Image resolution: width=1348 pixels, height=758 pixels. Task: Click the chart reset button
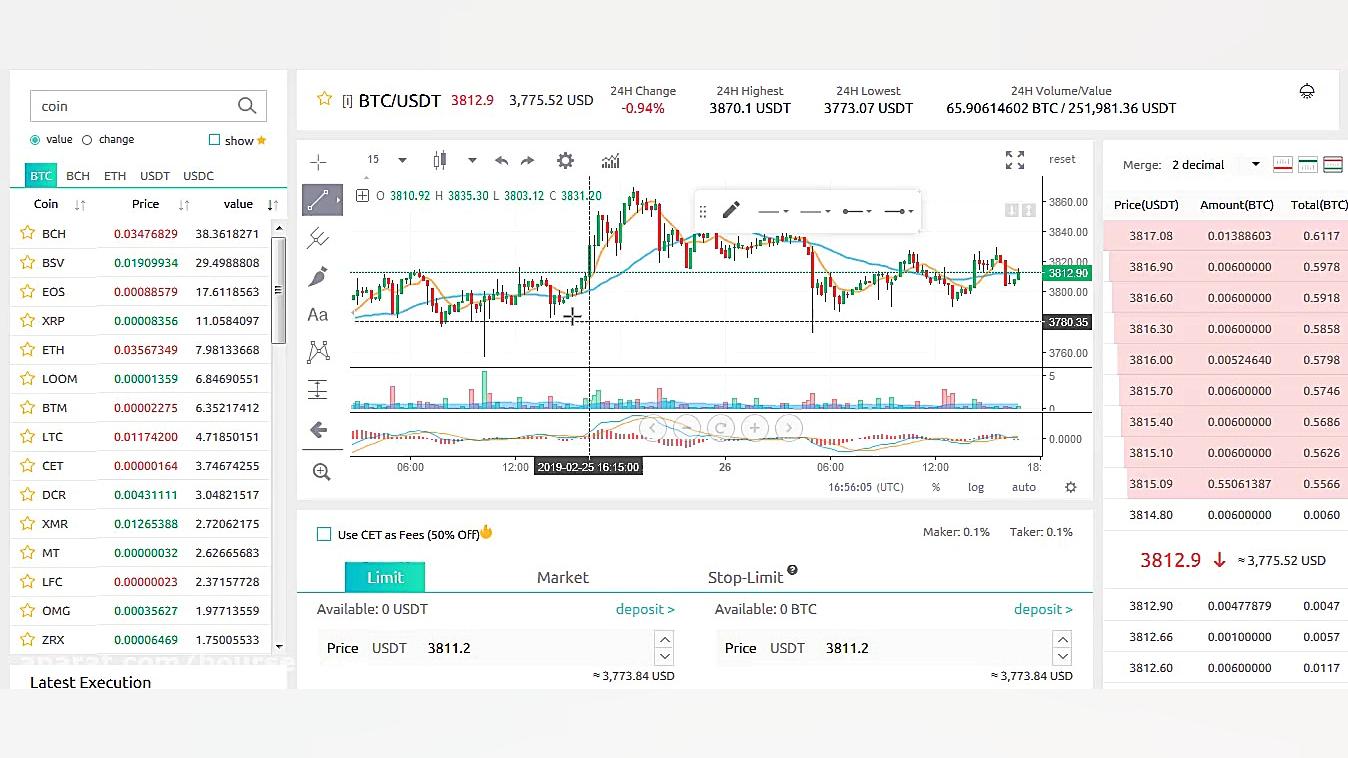coord(1062,159)
